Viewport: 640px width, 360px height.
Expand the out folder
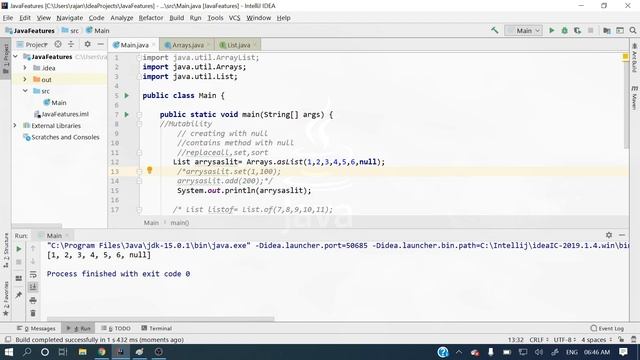click(25, 79)
